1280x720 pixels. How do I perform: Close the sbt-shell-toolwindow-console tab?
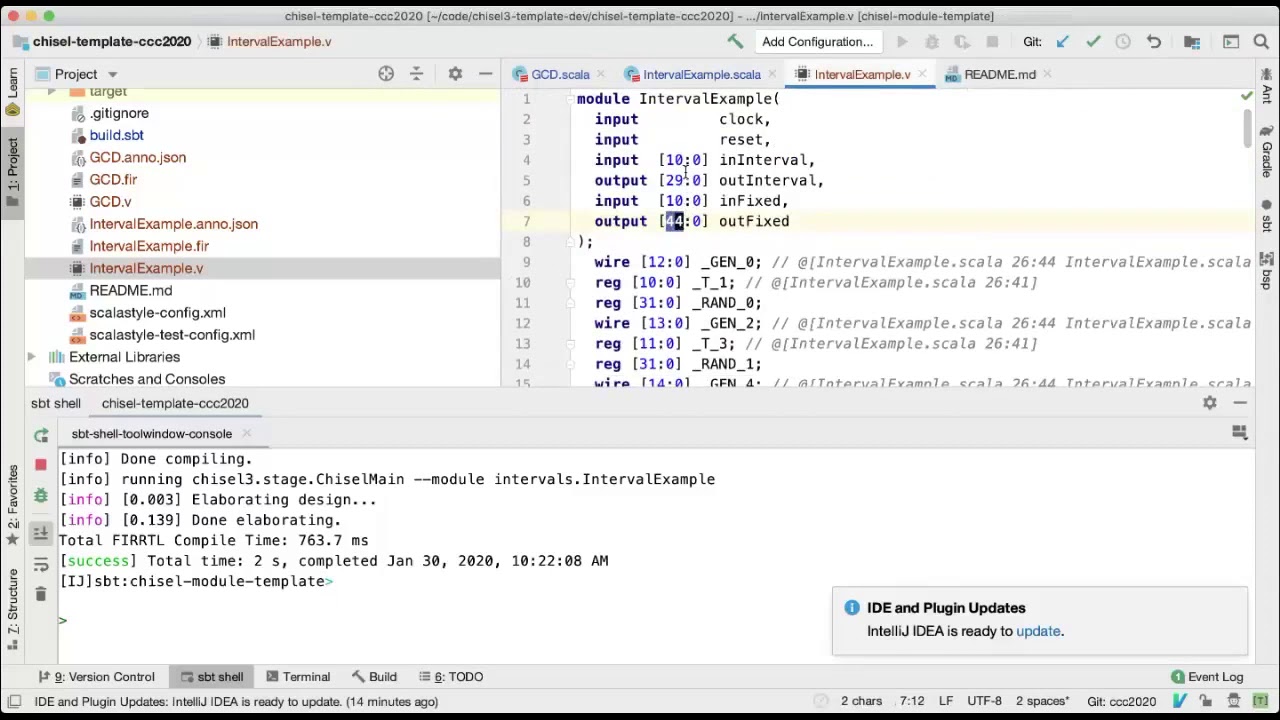click(246, 434)
